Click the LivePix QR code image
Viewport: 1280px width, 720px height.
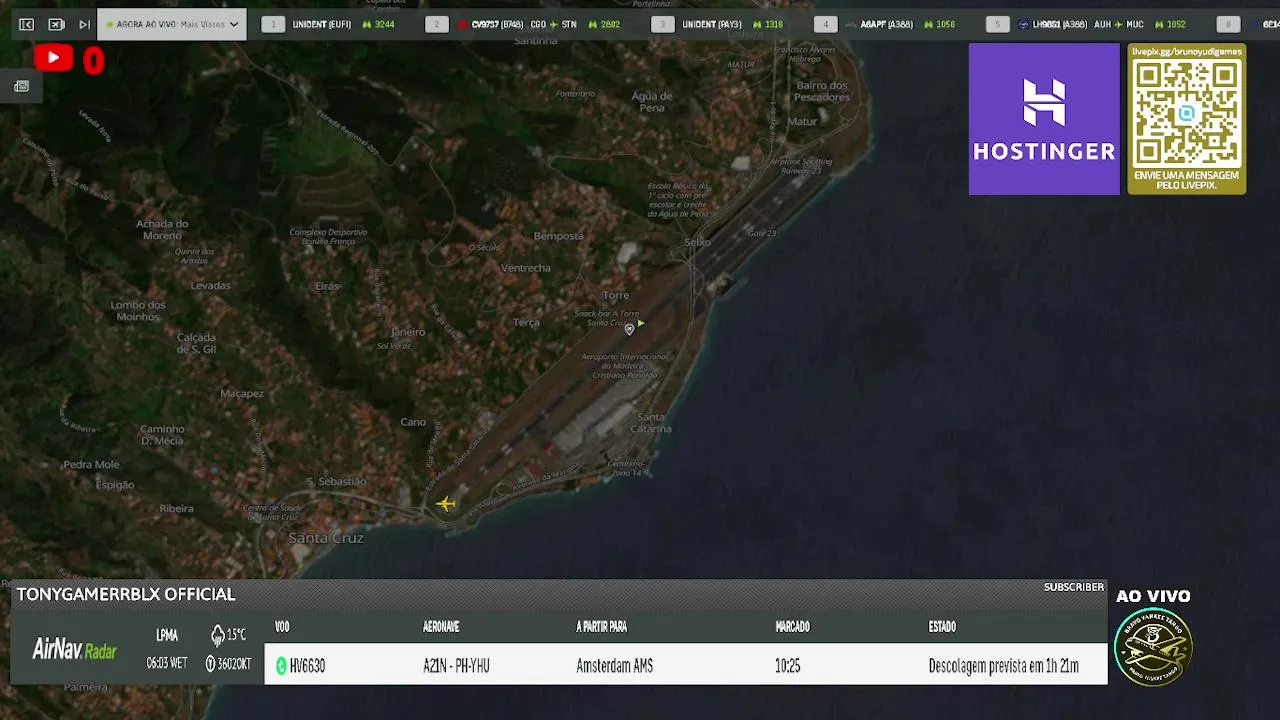1186,113
